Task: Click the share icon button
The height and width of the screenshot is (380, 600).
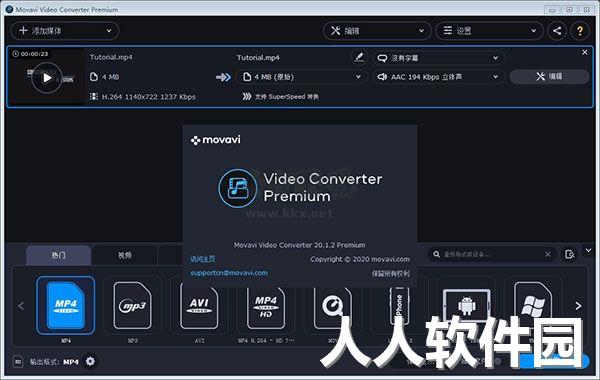Action: coord(557,31)
